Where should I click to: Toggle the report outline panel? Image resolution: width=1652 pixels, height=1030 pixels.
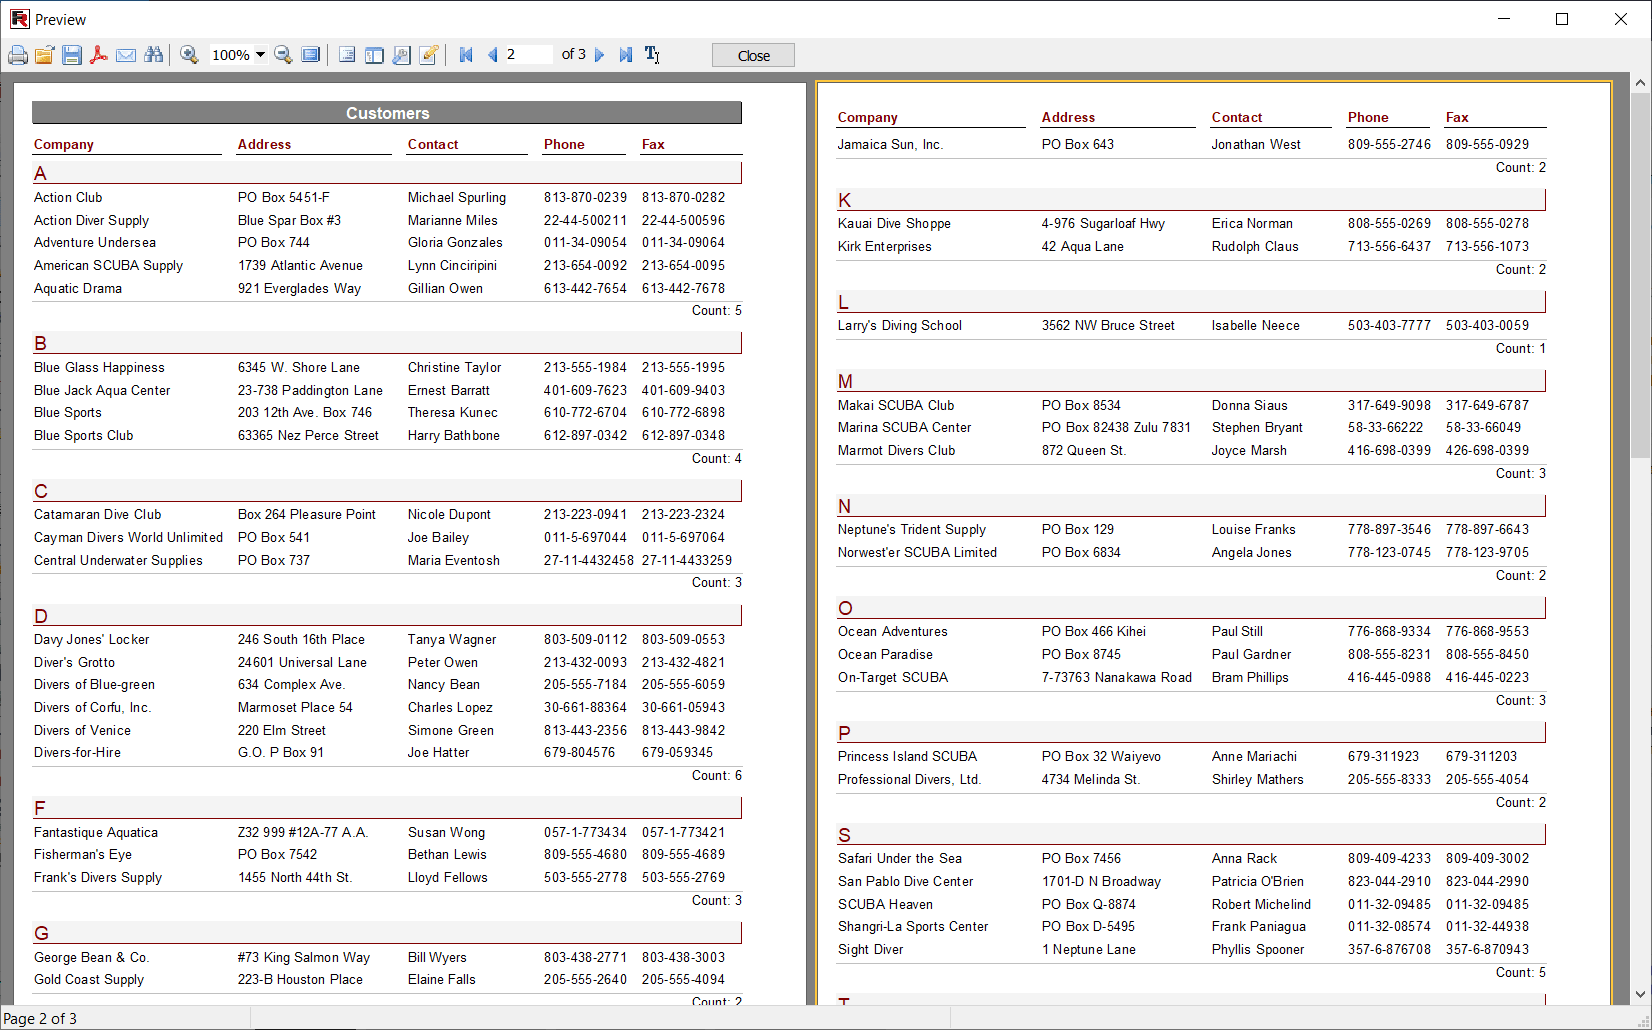pyautogui.click(x=347, y=55)
